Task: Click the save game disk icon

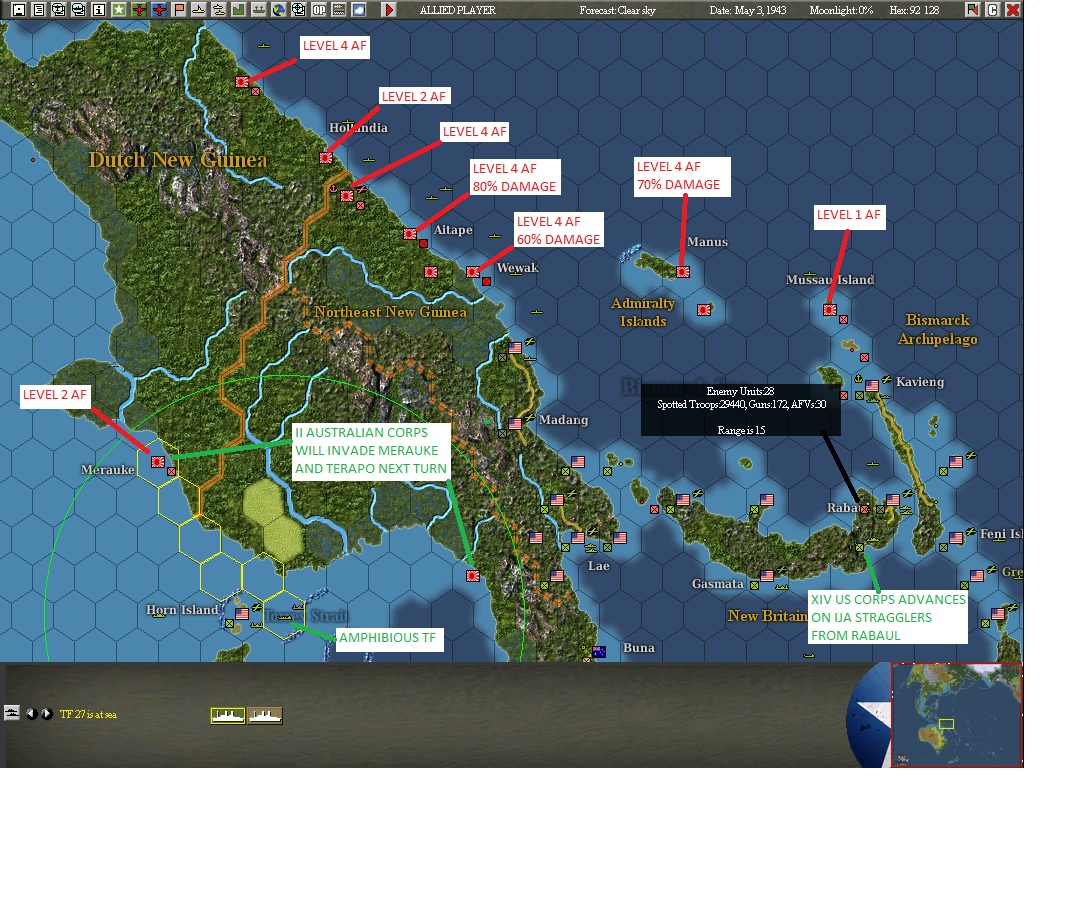Action: [19, 10]
